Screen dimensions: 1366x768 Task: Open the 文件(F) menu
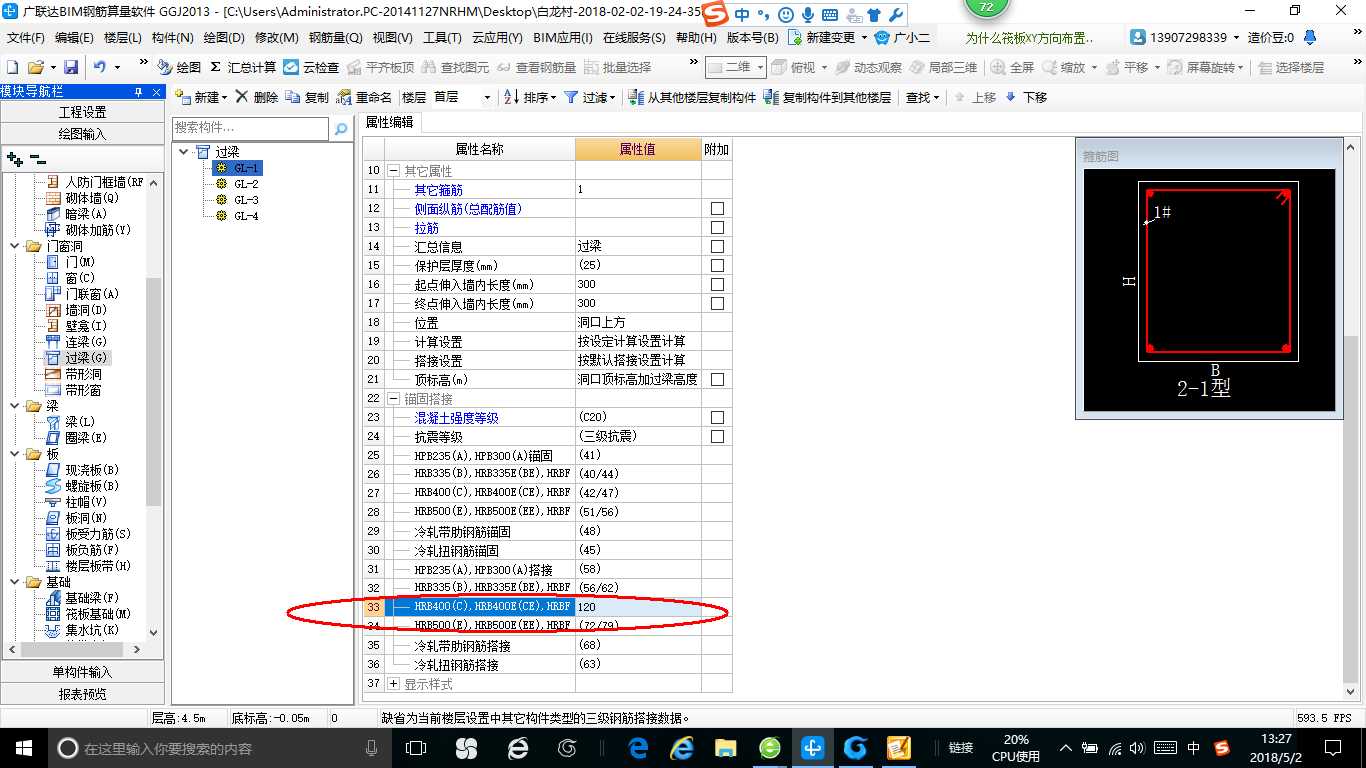(x=26, y=38)
